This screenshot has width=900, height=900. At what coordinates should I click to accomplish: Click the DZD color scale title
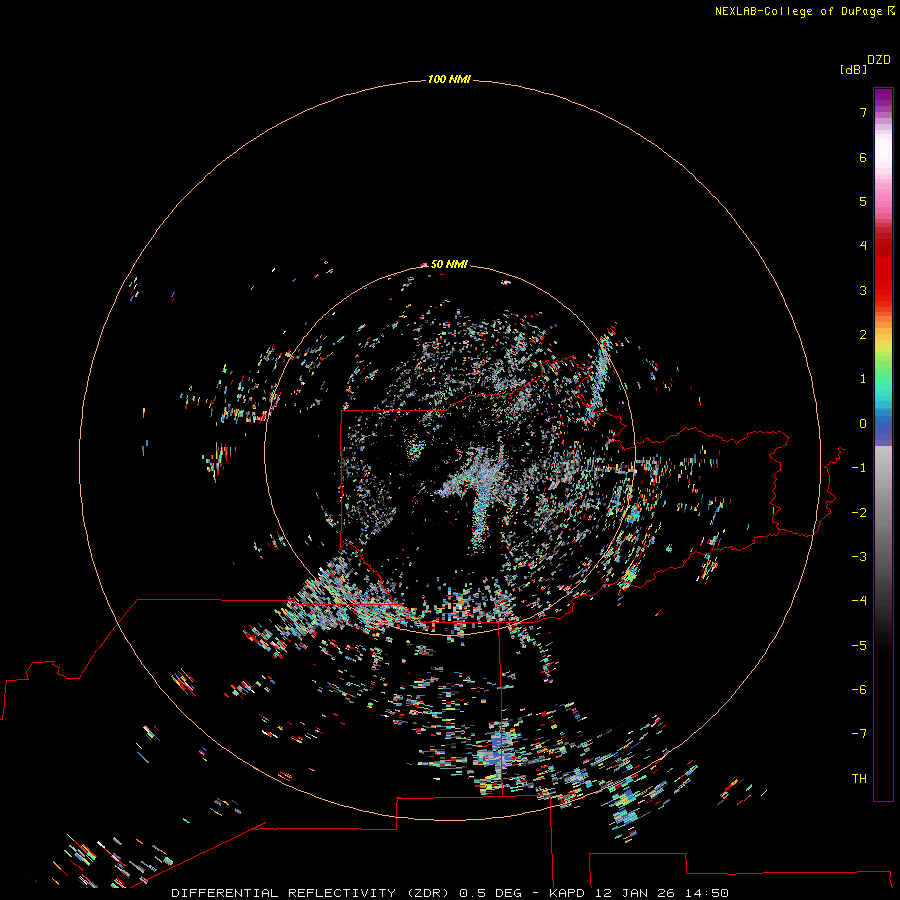click(879, 60)
